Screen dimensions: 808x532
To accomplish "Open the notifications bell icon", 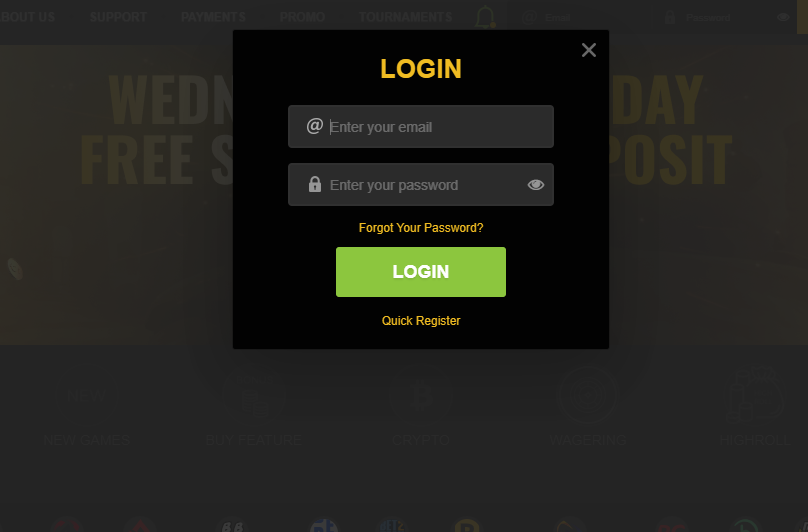I will (x=485, y=17).
